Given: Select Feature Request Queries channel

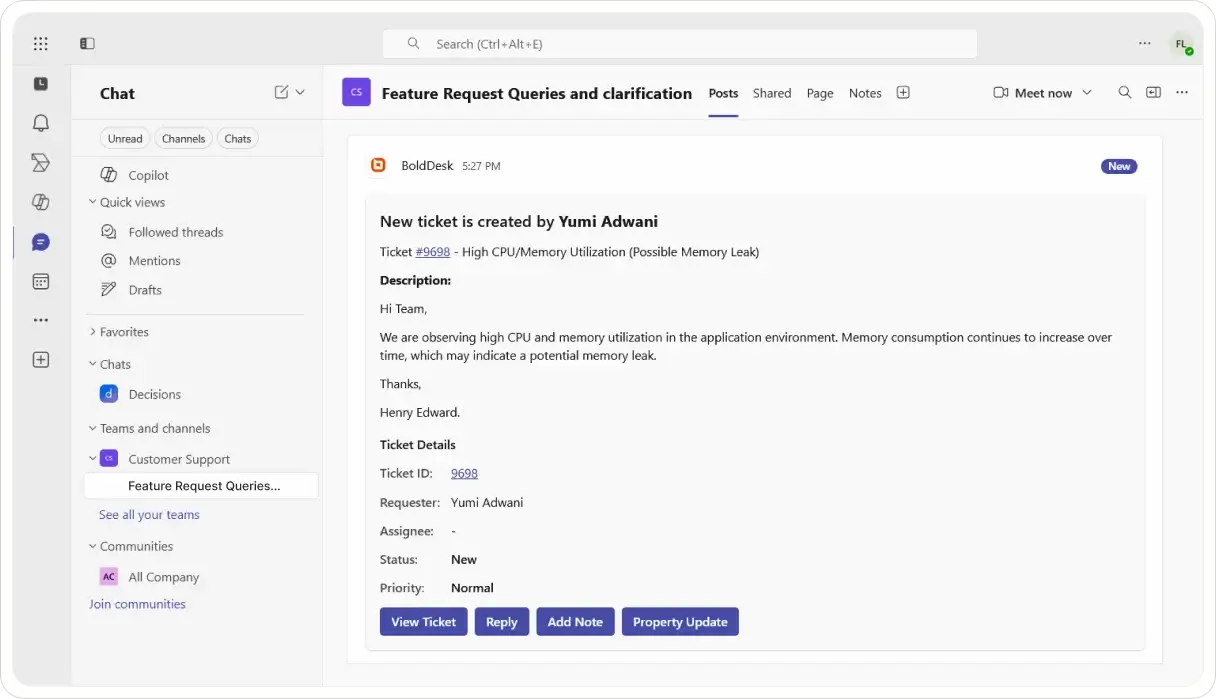Looking at the screenshot, I should 201,486.
